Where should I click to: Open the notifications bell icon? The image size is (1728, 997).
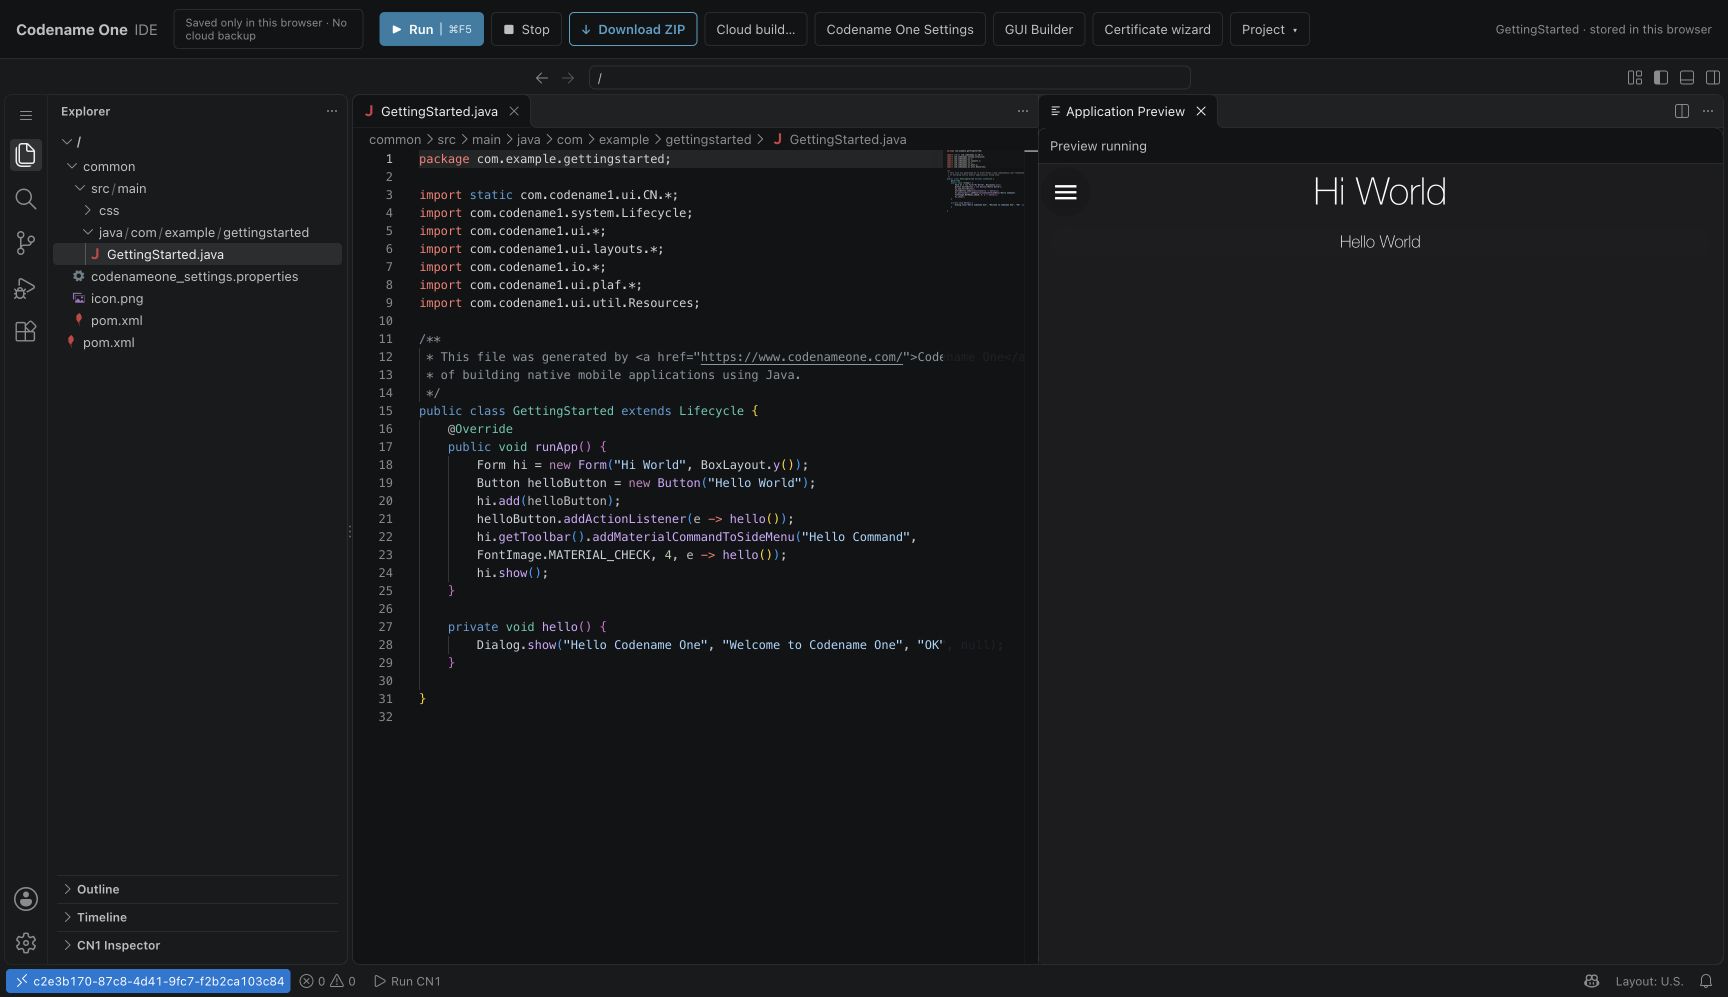point(1706,981)
